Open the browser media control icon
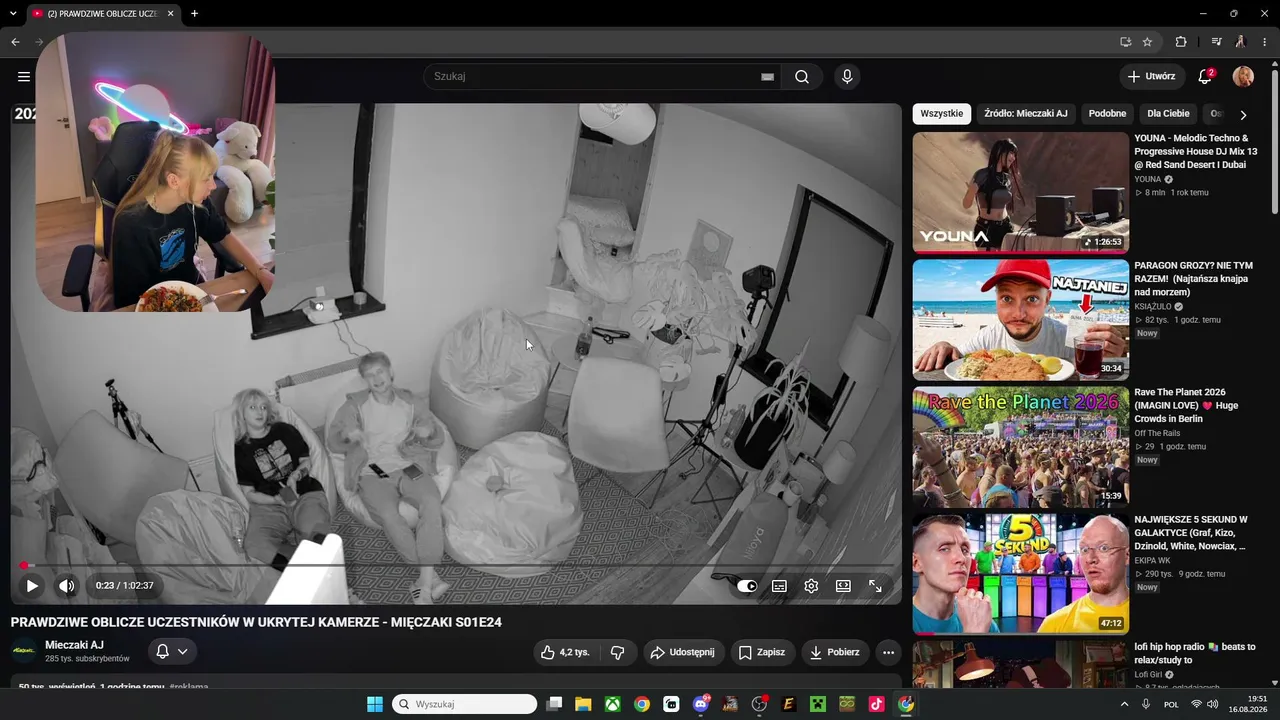 [1216, 42]
